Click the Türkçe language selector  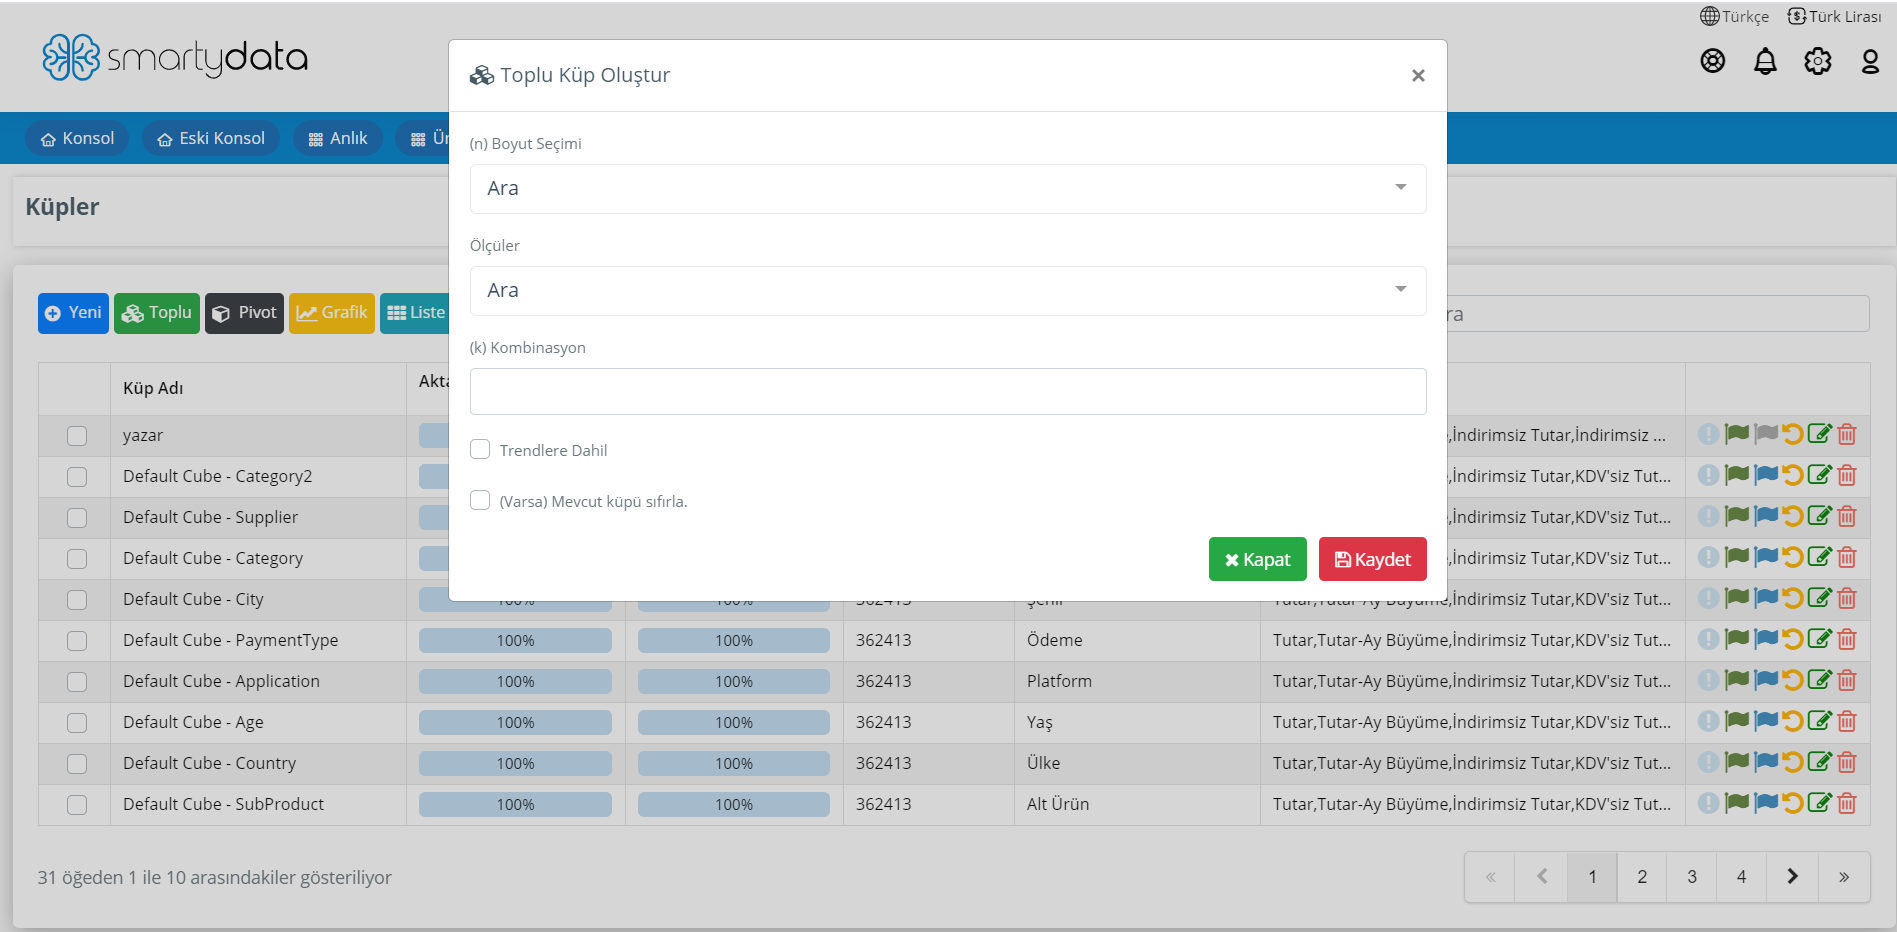click(x=1735, y=16)
